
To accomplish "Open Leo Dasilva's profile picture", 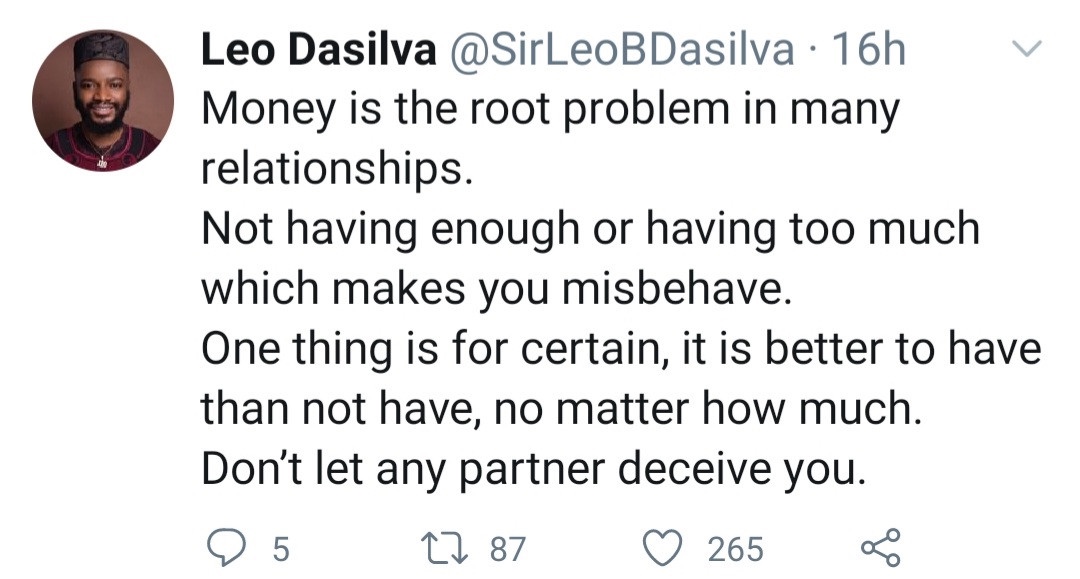I will tap(103, 101).
